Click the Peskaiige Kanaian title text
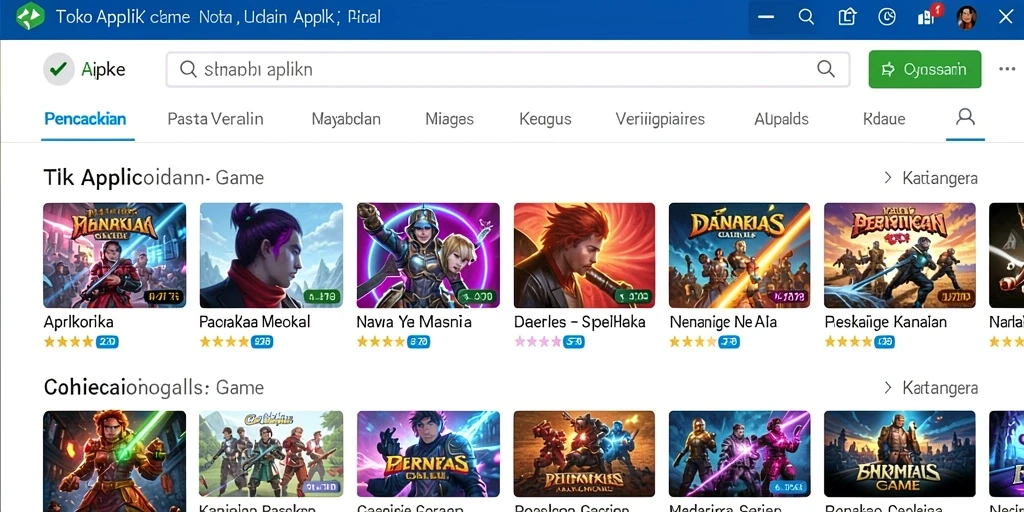 tap(886, 322)
